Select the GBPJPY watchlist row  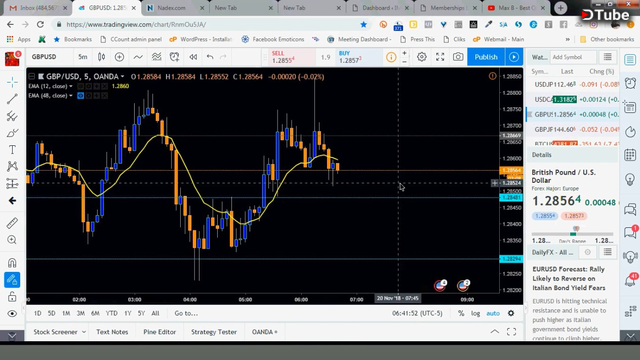click(x=573, y=129)
